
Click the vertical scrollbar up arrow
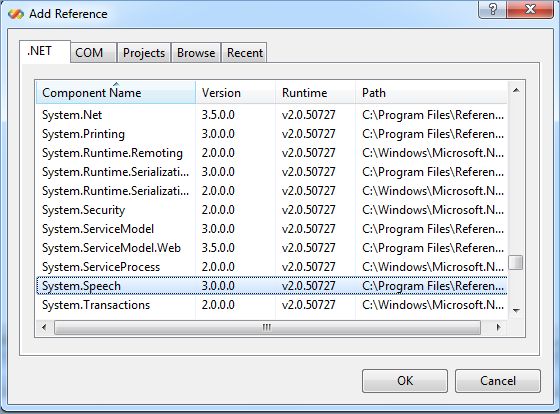click(516, 91)
